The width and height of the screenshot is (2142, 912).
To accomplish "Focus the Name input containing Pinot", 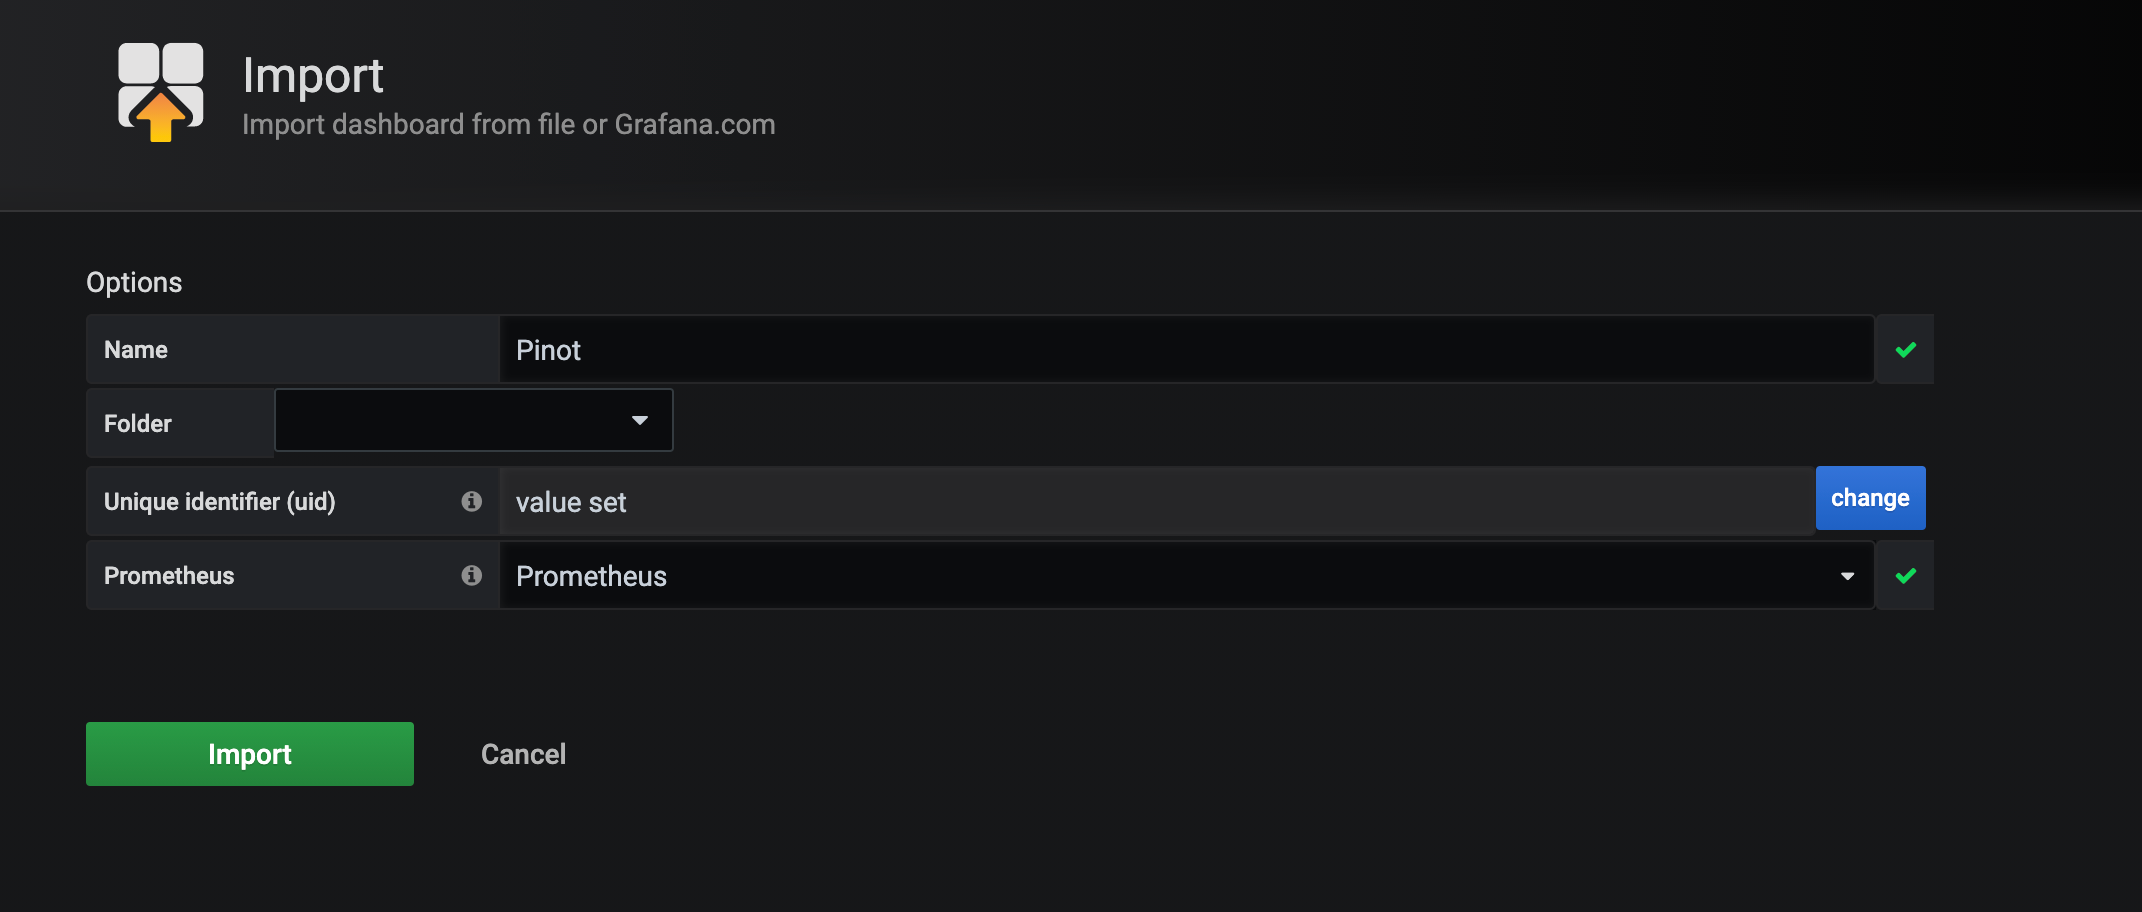I will click(1185, 350).
